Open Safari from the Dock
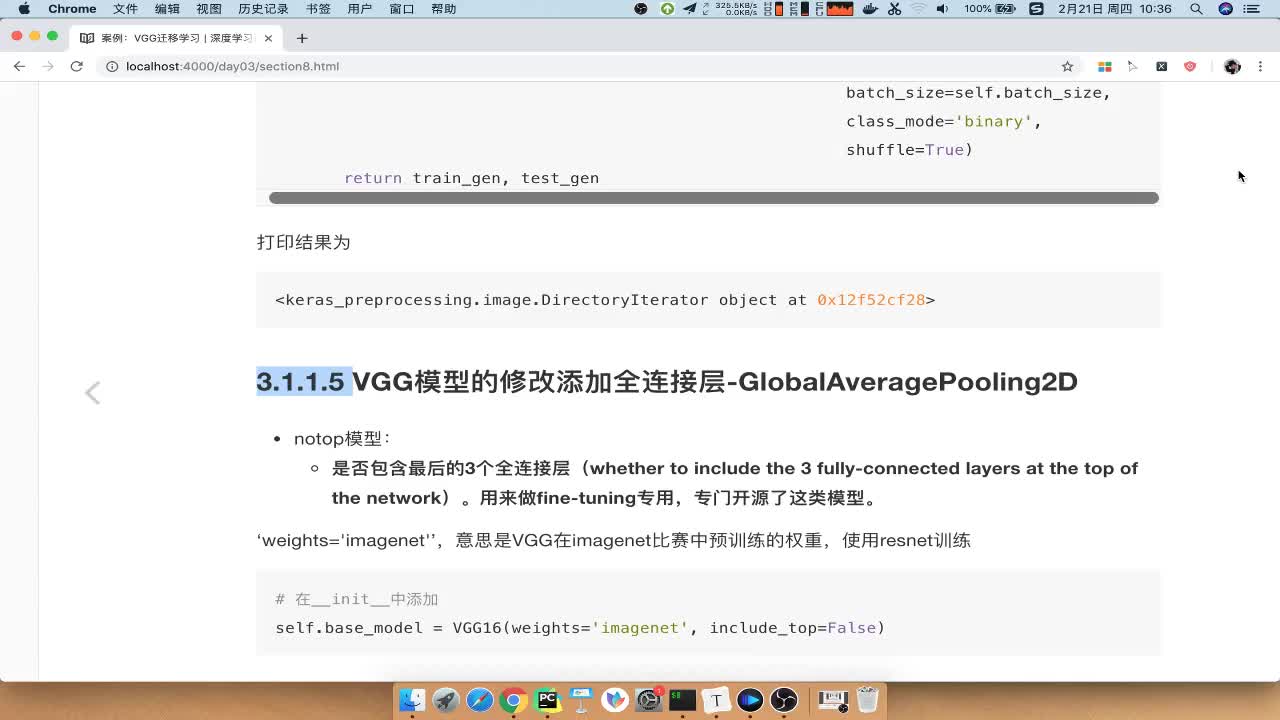The width and height of the screenshot is (1280, 720). pyautogui.click(x=480, y=700)
